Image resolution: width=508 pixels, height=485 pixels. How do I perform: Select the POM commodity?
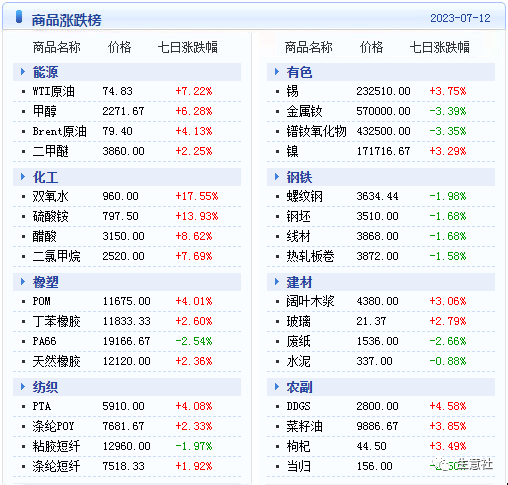41,301
